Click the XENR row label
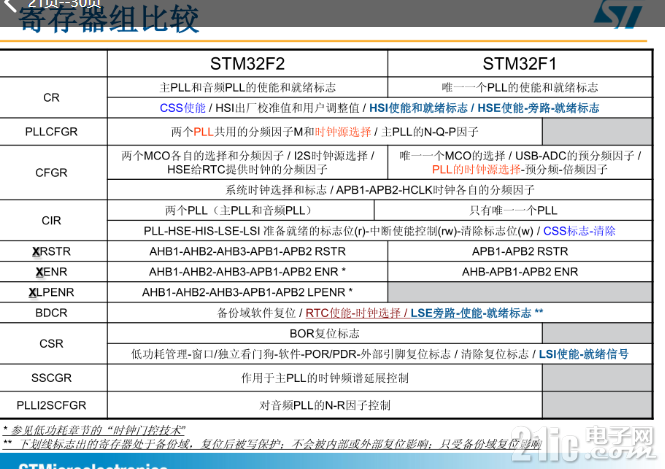Image resolution: width=665 pixels, height=469 pixels. click(51, 272)
